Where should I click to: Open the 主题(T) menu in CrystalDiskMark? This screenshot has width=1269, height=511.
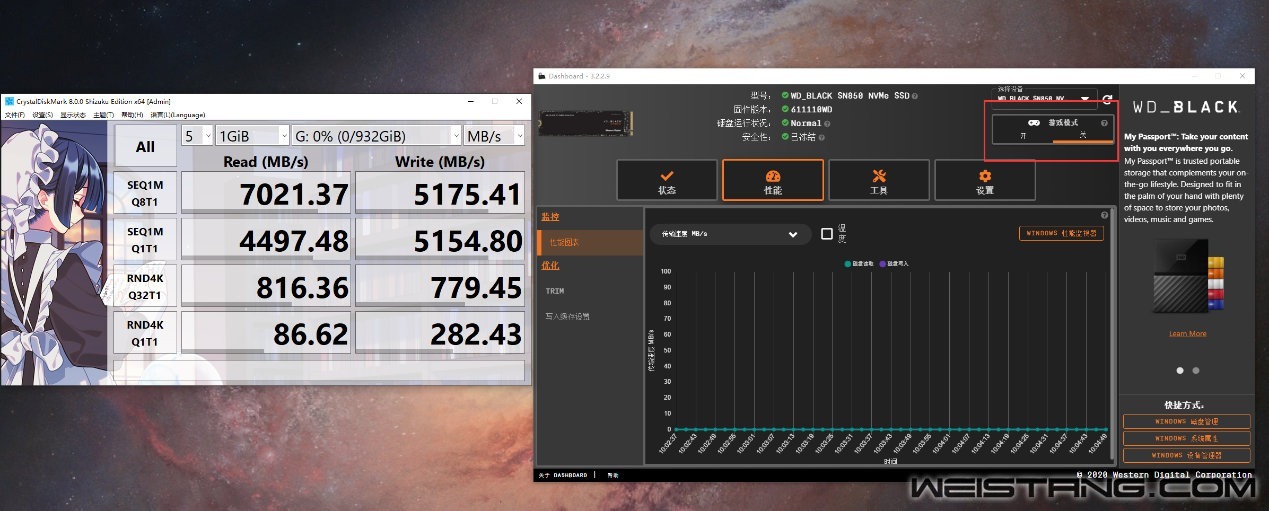coord(102,114)
